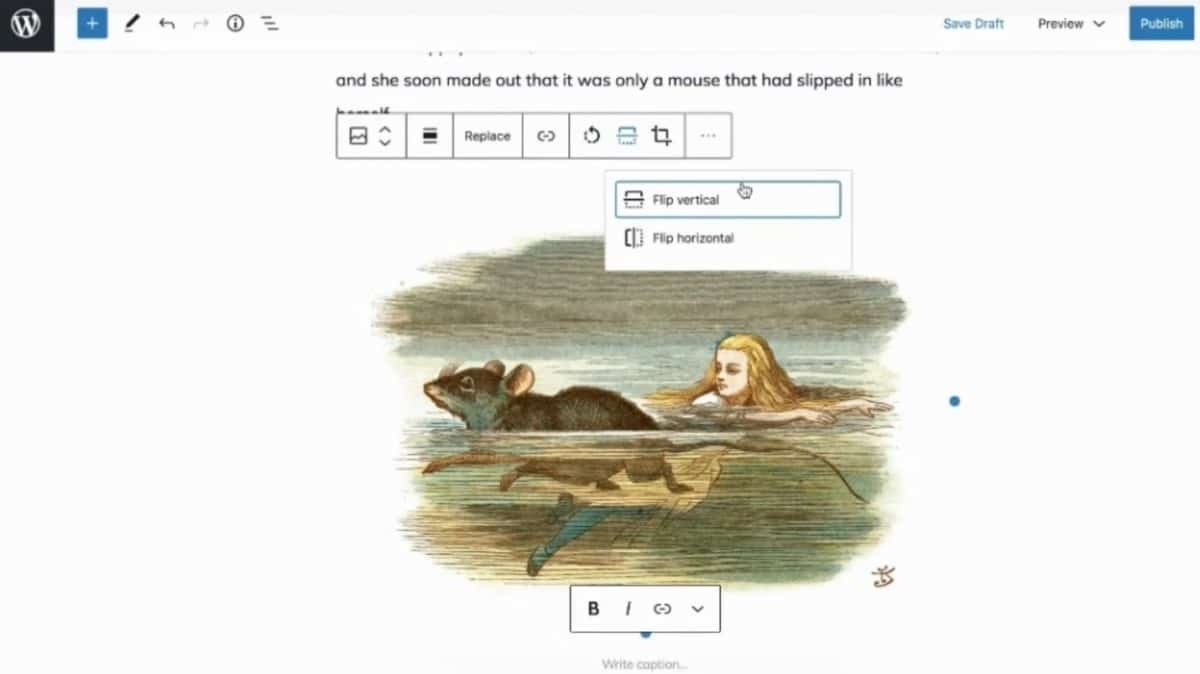Move the image block up
The image size is (1200, 674).
pyautogui.click(x=385, y=129)
